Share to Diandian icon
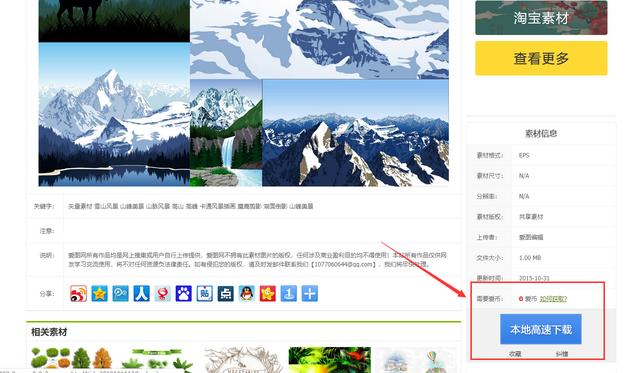 pyautogui.click(x=226, y=293)
